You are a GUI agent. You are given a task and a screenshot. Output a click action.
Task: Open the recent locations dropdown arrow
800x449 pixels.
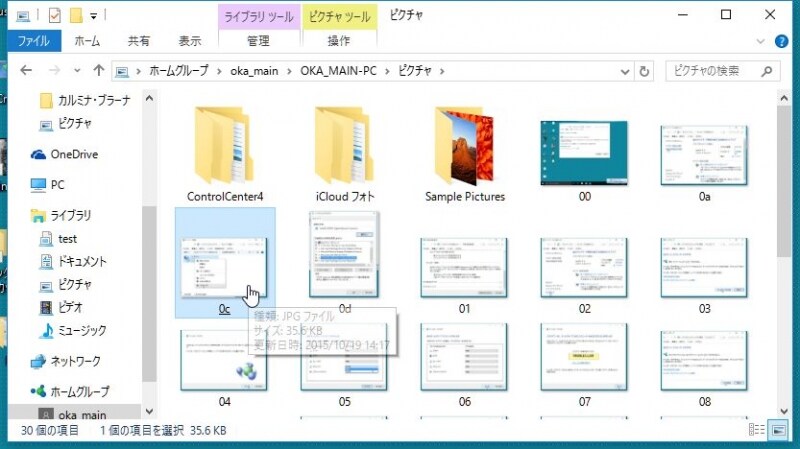click(x=77, y=72)
